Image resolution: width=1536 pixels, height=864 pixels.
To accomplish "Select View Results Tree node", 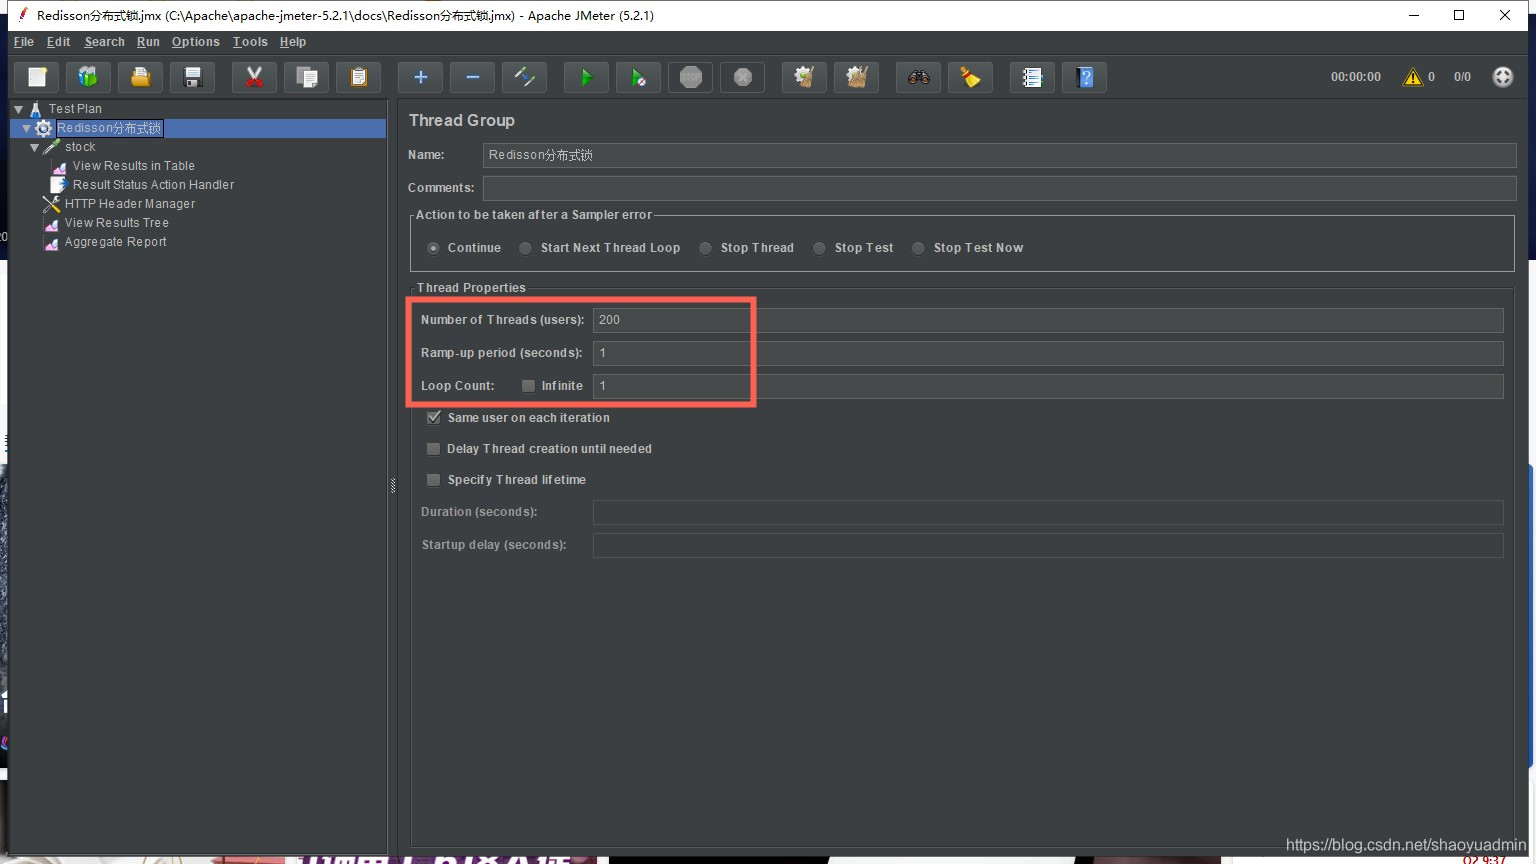I will [x=116, y=223].
